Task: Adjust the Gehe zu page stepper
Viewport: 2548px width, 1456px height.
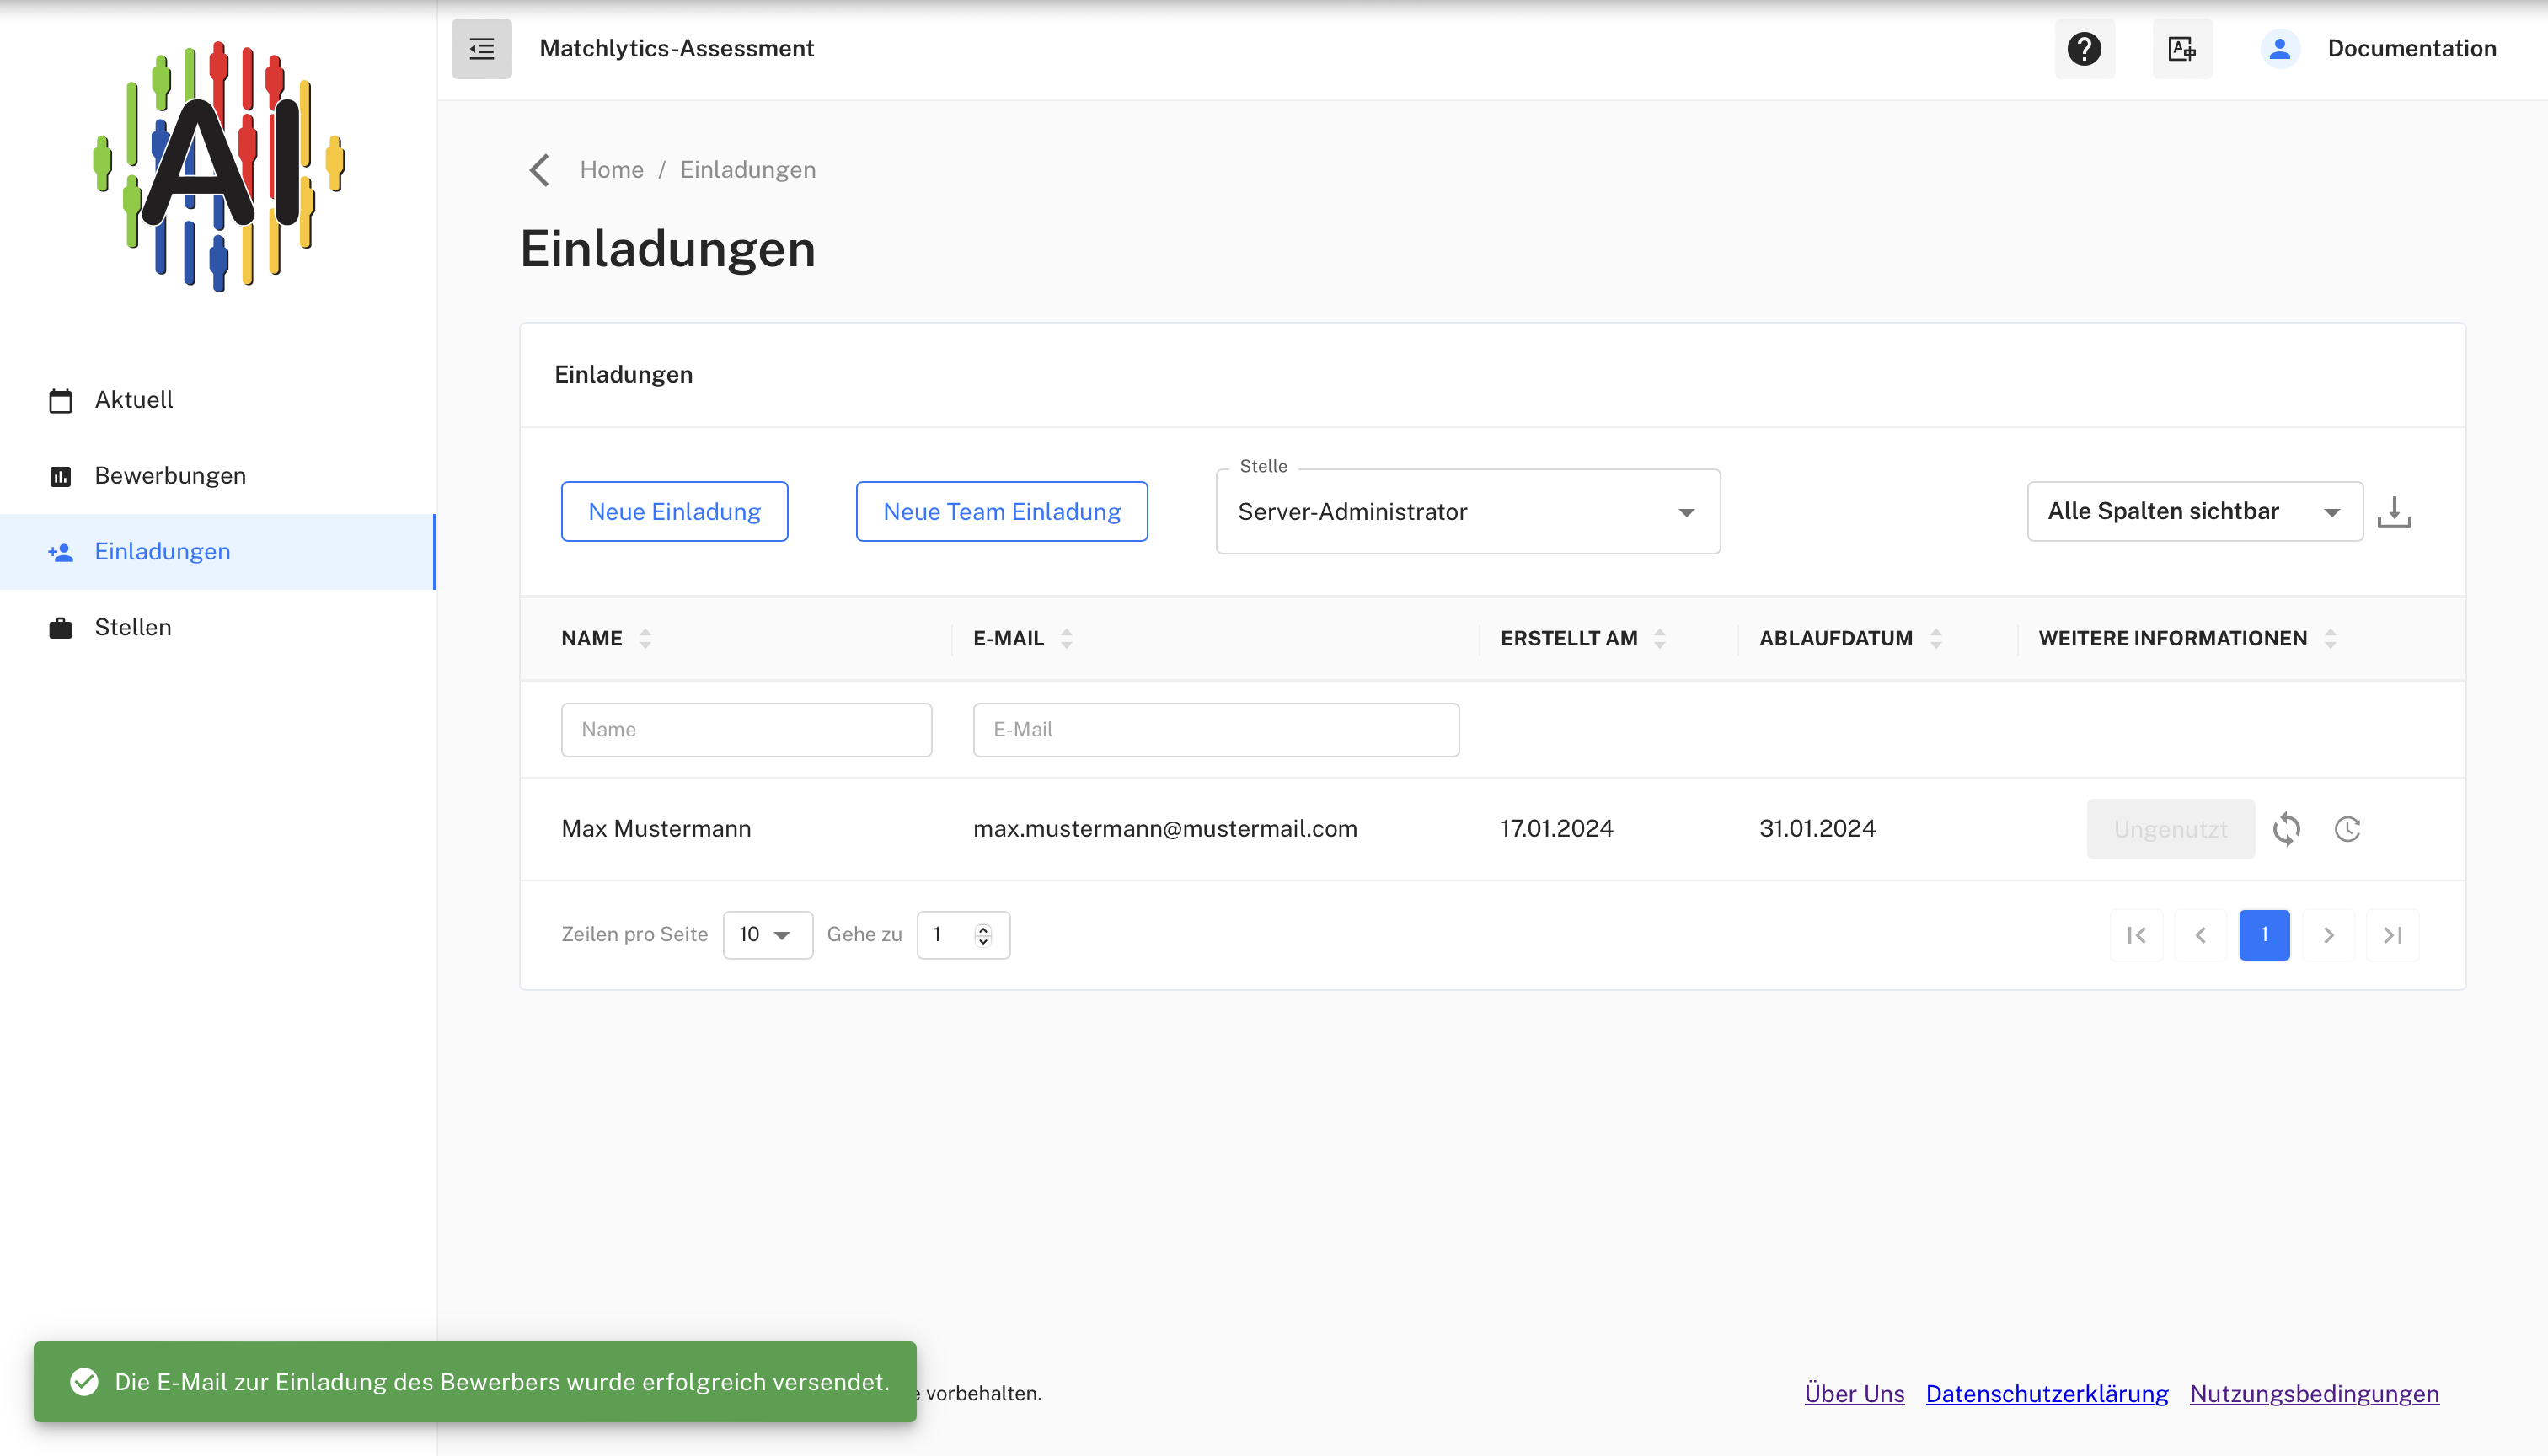Action: coord(983,935)
